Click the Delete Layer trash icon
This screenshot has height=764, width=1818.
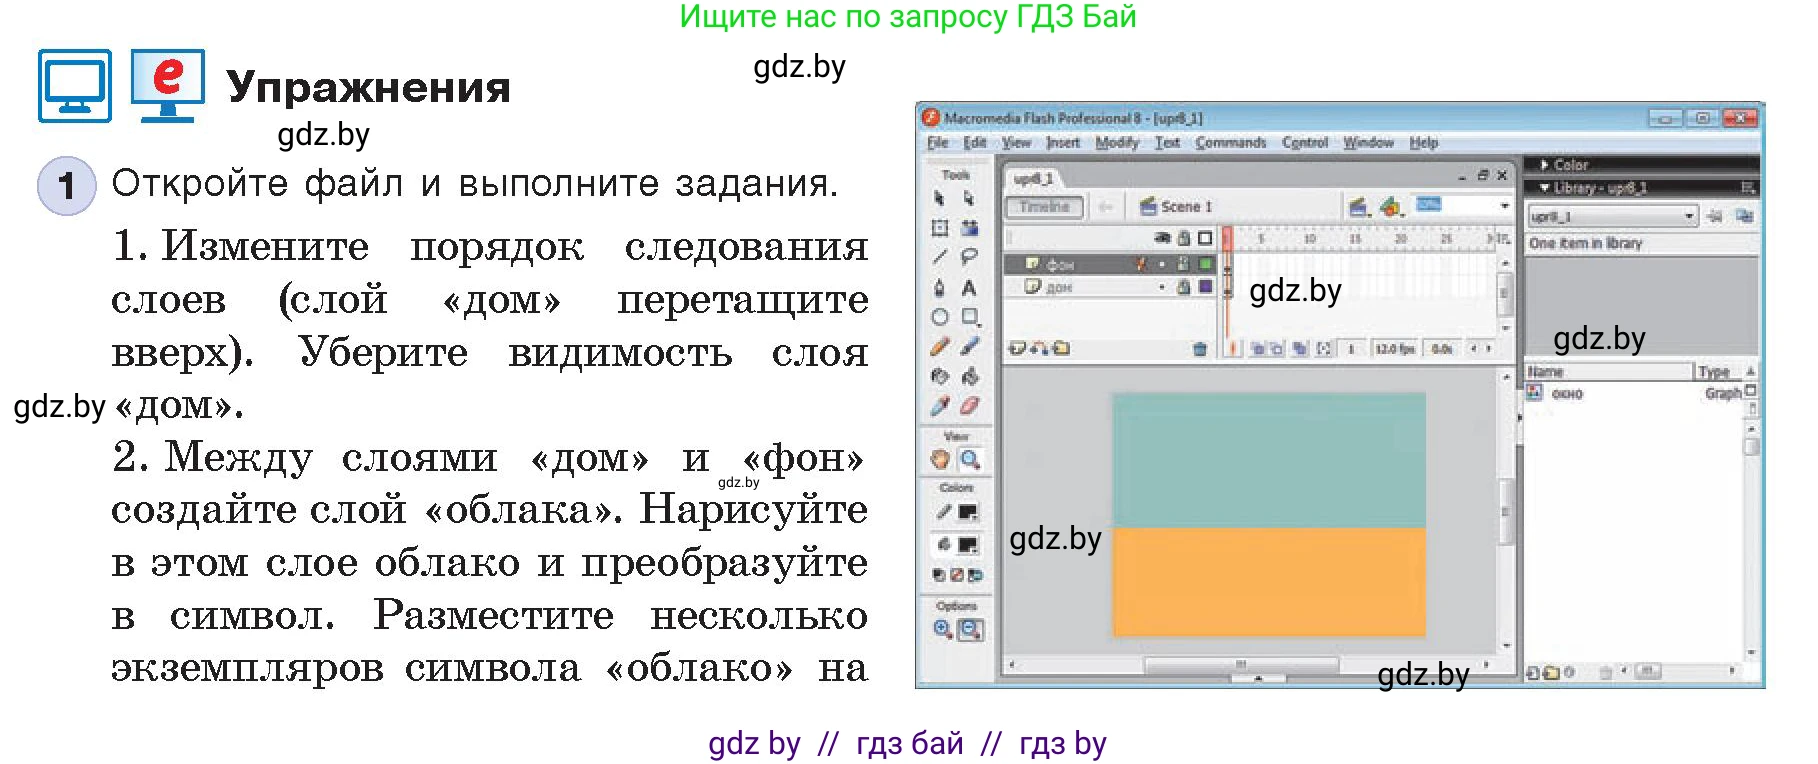coord(1199,349)
